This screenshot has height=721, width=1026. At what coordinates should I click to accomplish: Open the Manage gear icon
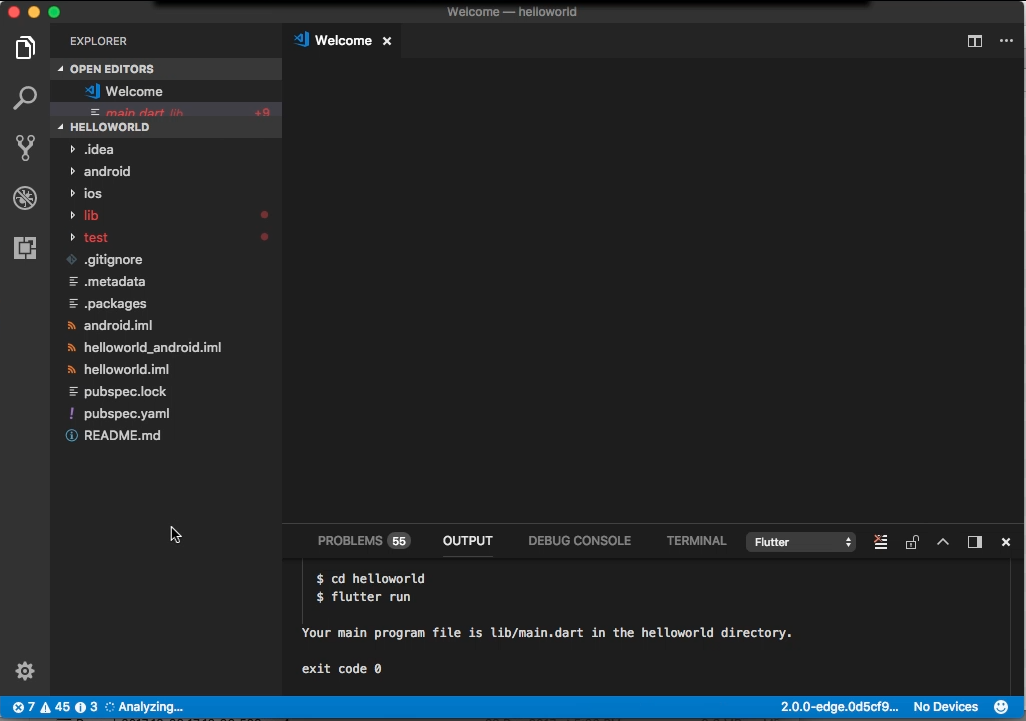pos(25,671)
